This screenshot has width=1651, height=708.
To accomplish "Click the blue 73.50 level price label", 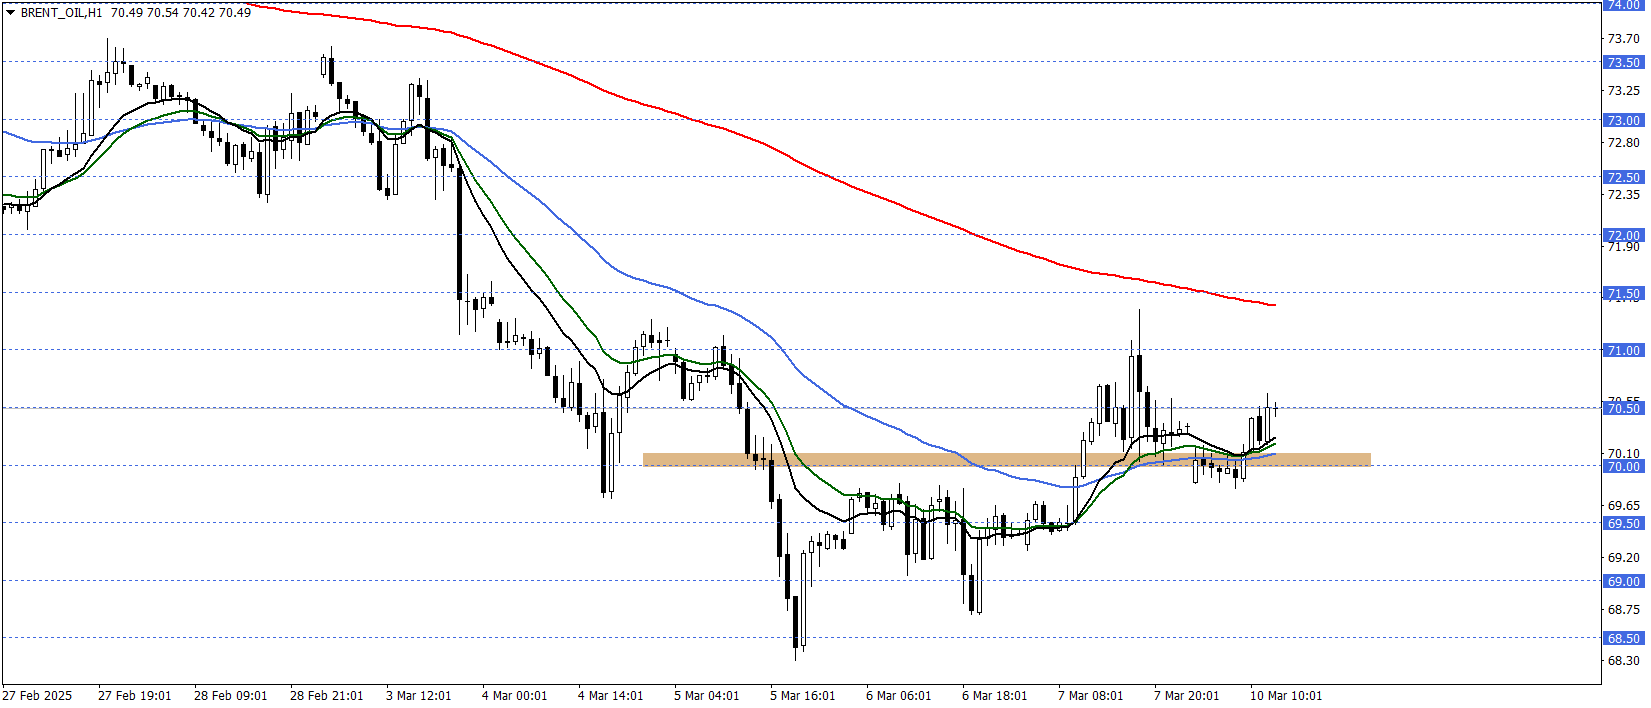I will tap(1623, 62).
